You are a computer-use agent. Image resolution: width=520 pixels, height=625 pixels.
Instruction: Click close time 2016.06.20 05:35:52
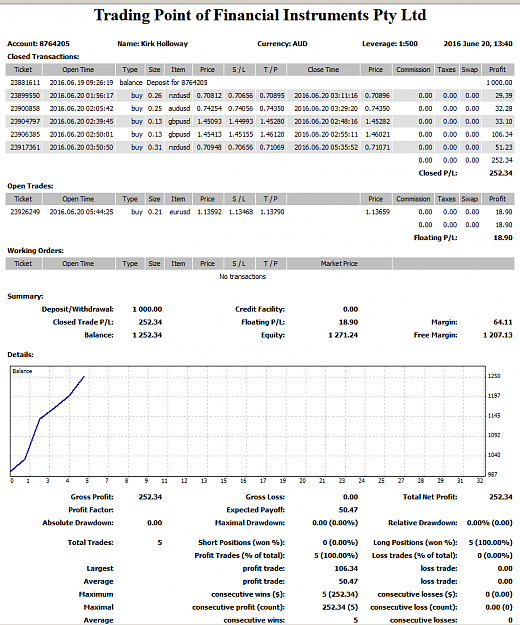[x=326, y=147]
